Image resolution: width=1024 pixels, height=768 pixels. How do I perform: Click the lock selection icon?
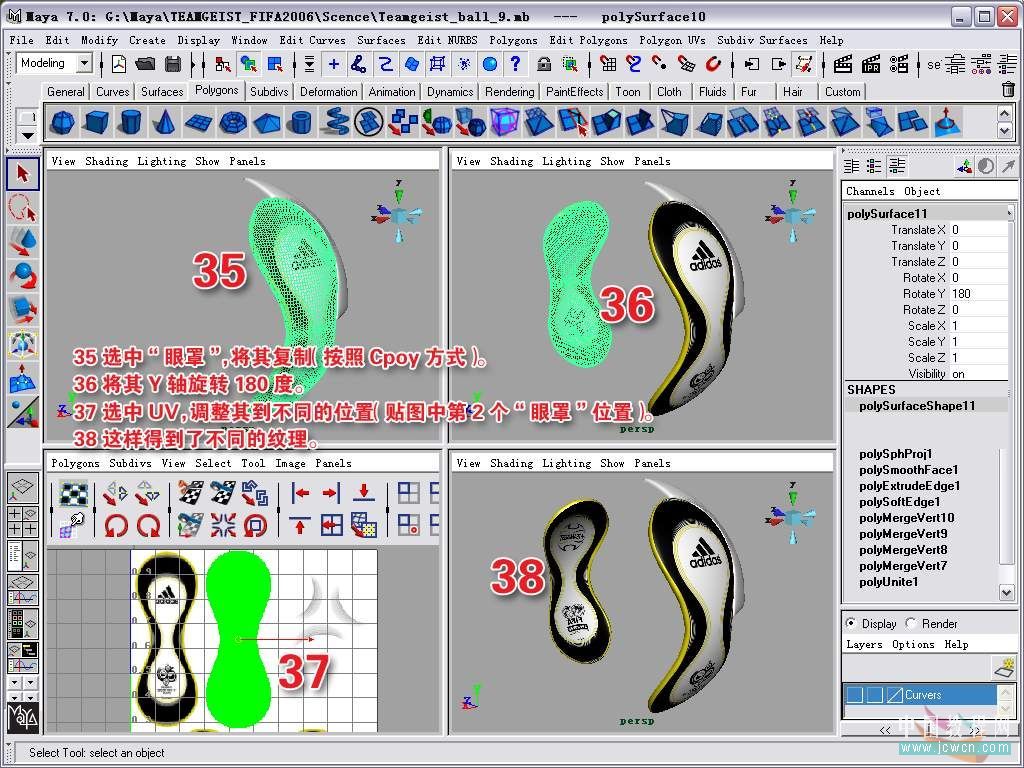pos(543,63)
